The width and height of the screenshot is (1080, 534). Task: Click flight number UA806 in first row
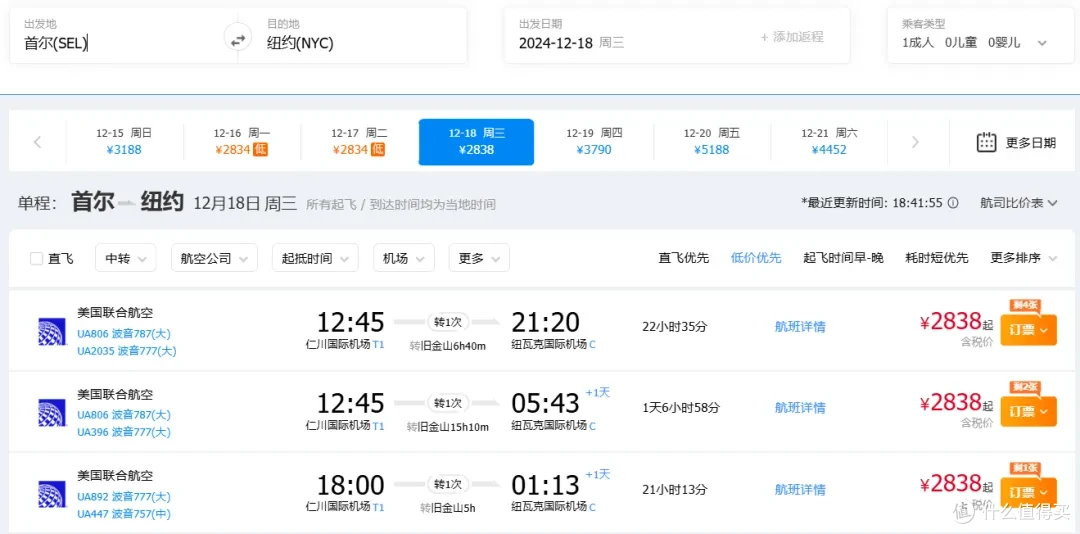[92, 334]
